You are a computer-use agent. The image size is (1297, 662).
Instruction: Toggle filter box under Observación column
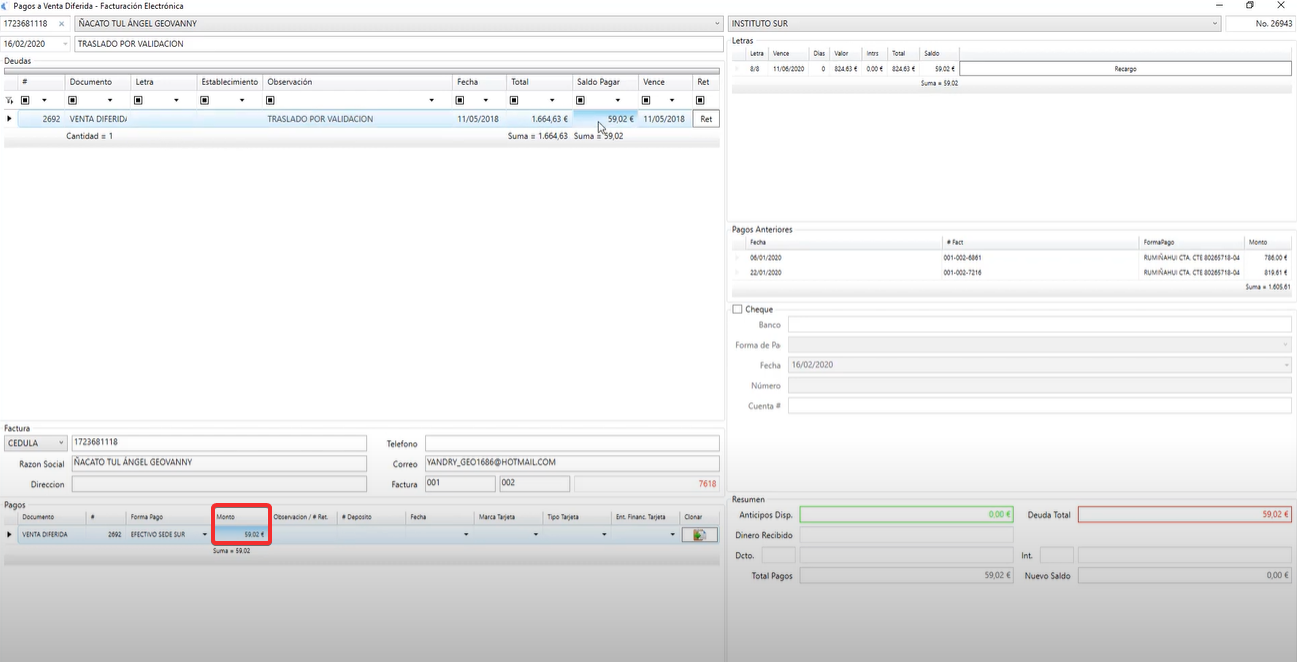pyautogui.click(x=271, y=100)
